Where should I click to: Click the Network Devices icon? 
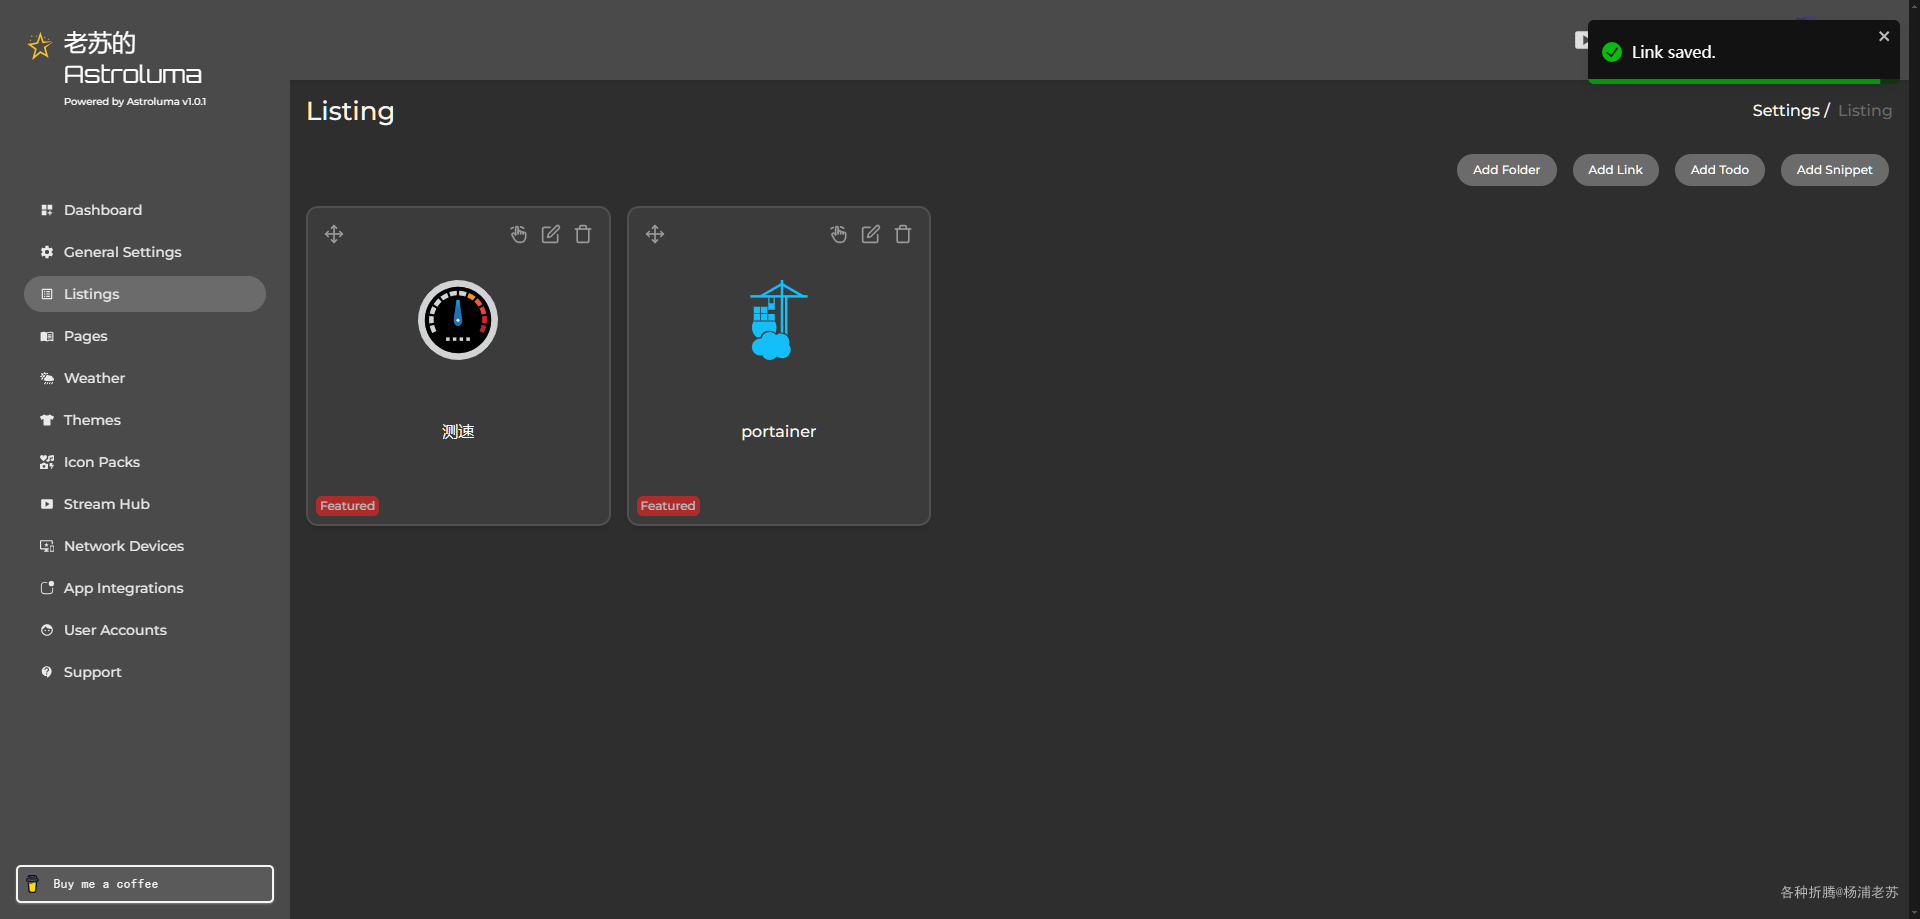coord(46,546)
